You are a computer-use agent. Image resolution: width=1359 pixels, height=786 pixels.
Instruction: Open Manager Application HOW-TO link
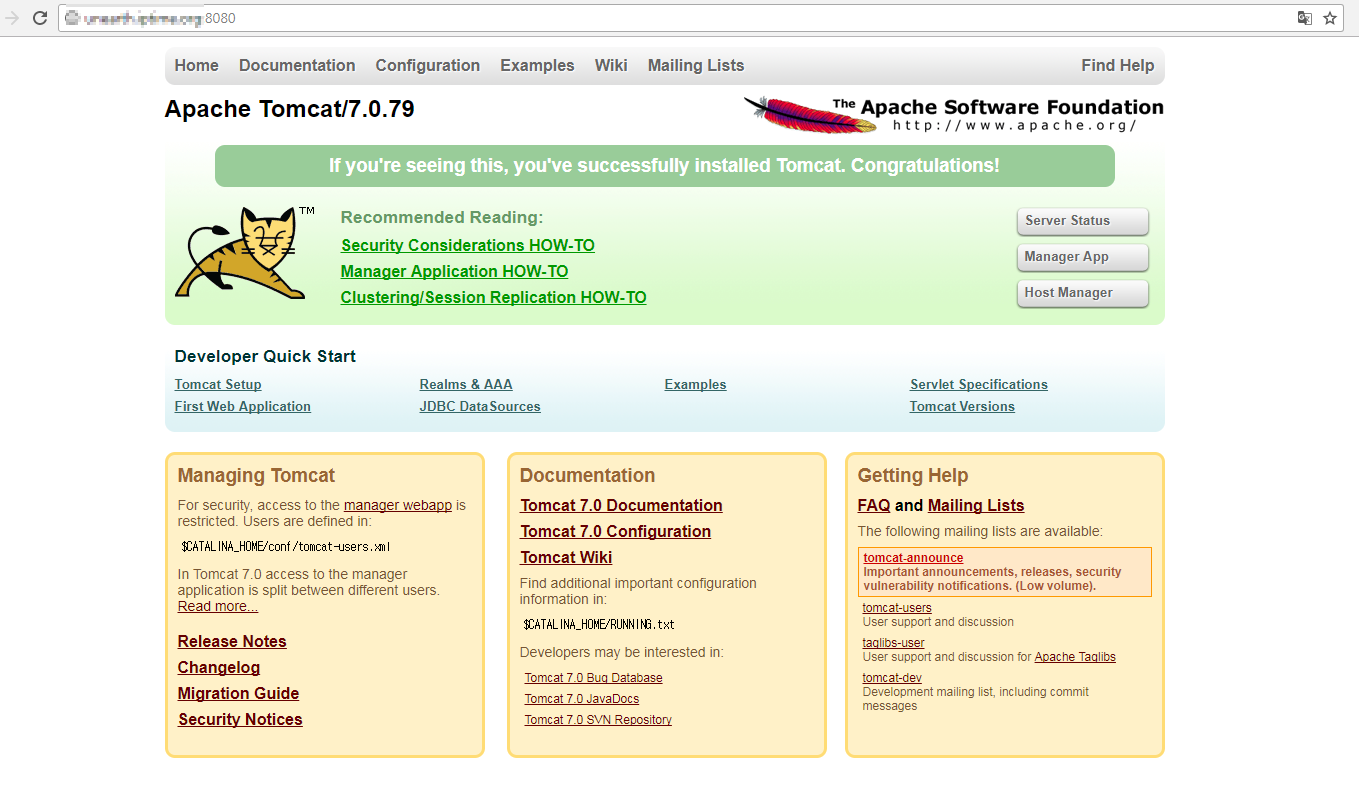click(454, 272)
